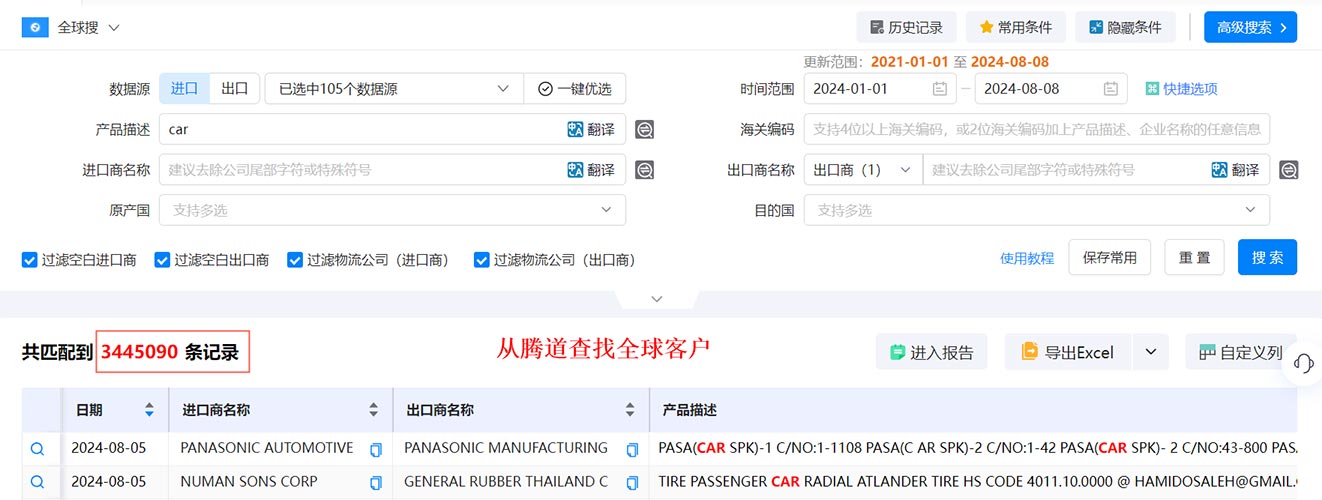Open the 全球搜 dropdown chevron

click(x=113, y=28)
